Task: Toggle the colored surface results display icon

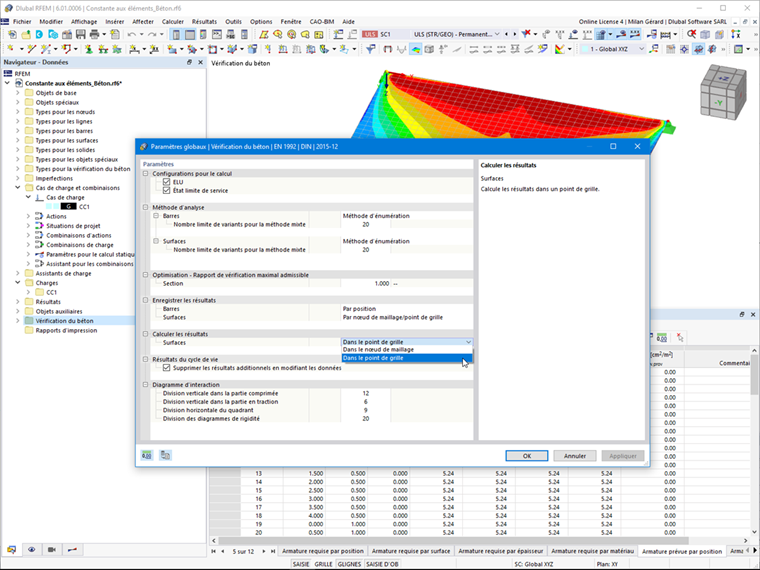Action: click(x=415, y=49)
